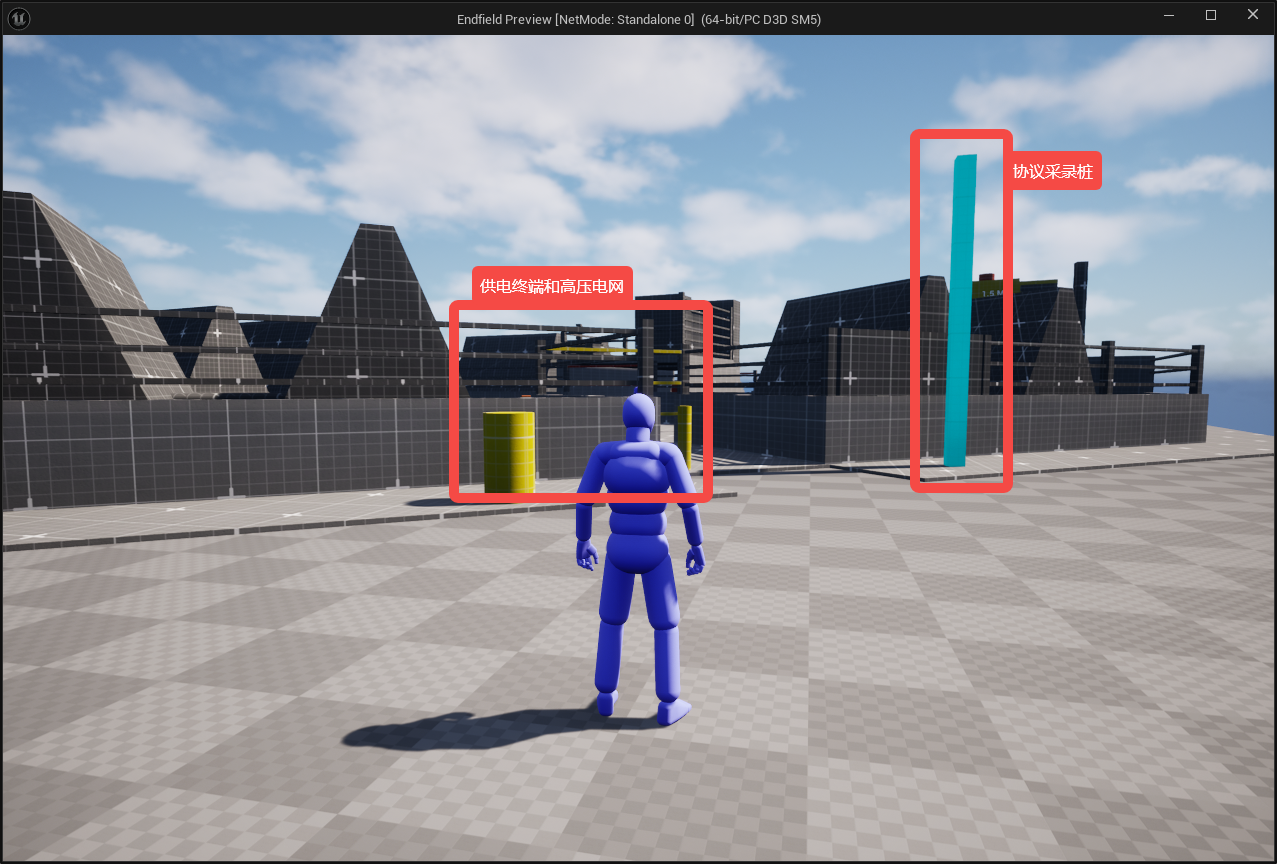The height and width of the screenshot is (864, 1277).
Task: Click the Endfield Preview title bar text
Action: [638, 19]
